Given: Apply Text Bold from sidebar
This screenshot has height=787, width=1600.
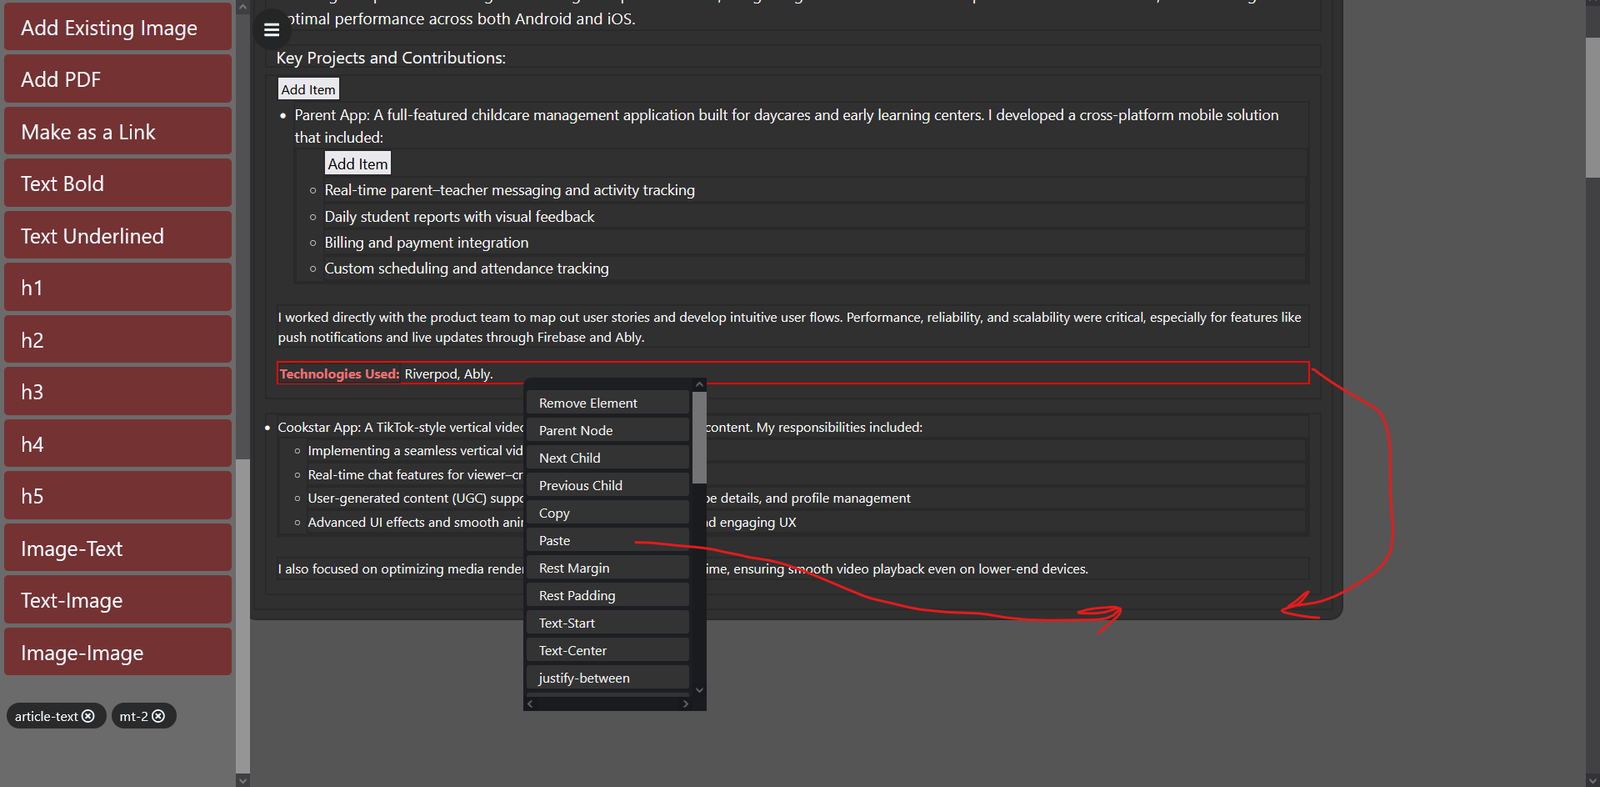Looking at the screenshot, I should [x=118, y=184].
